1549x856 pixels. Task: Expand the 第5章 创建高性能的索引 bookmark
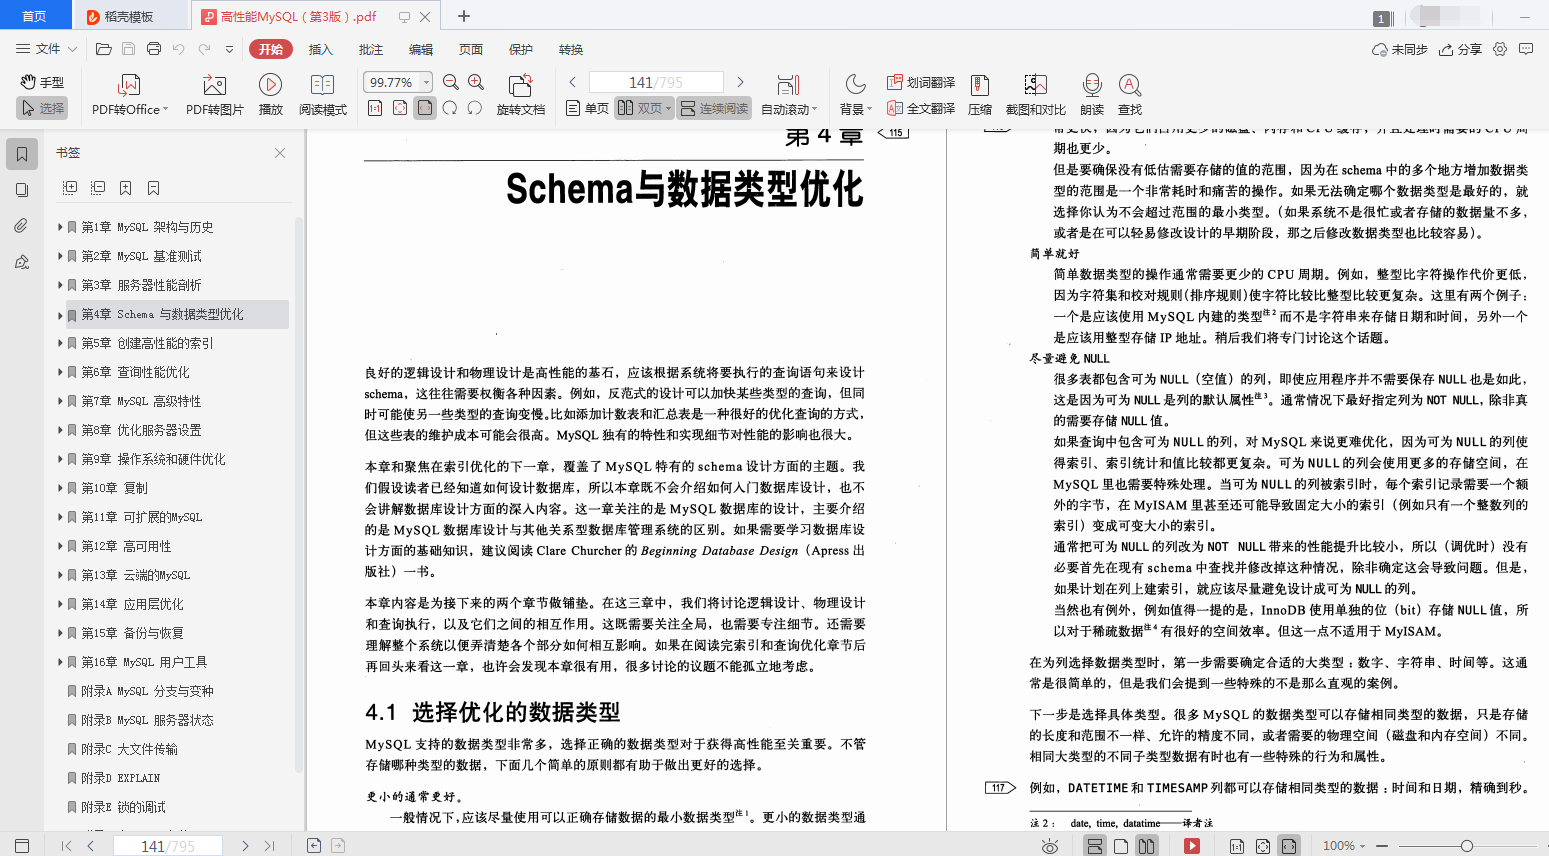pos(61,343)
